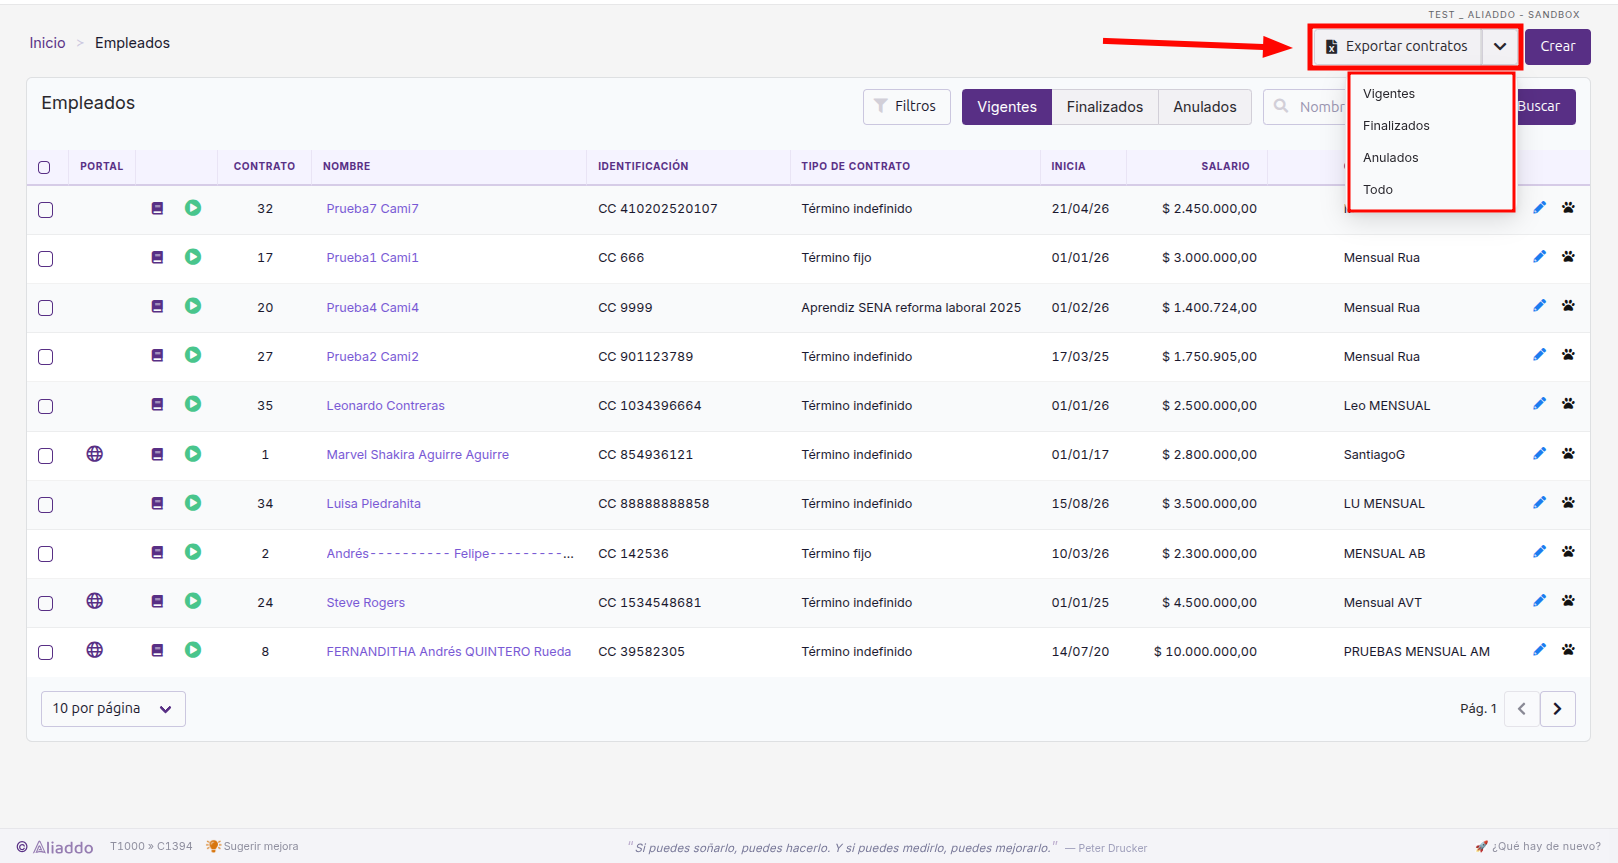
Task: Choose Finalizados in the export dropdown menu
Action: click(1431, 126)
